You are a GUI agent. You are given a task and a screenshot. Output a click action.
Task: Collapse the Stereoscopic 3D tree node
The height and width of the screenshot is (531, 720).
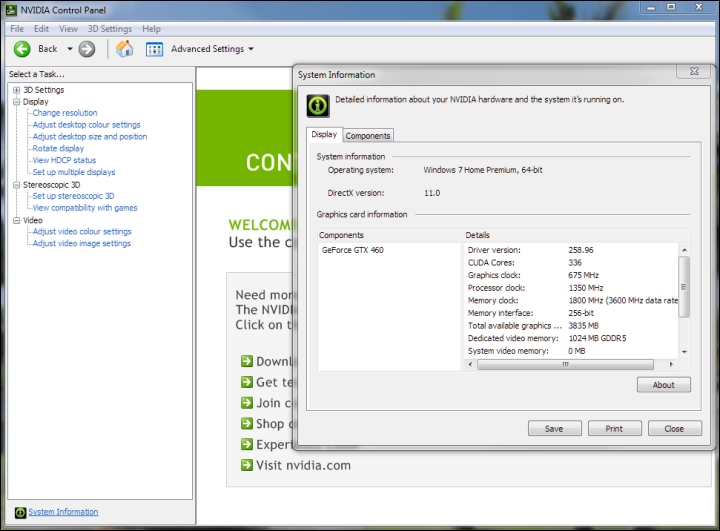click(17, 185)
